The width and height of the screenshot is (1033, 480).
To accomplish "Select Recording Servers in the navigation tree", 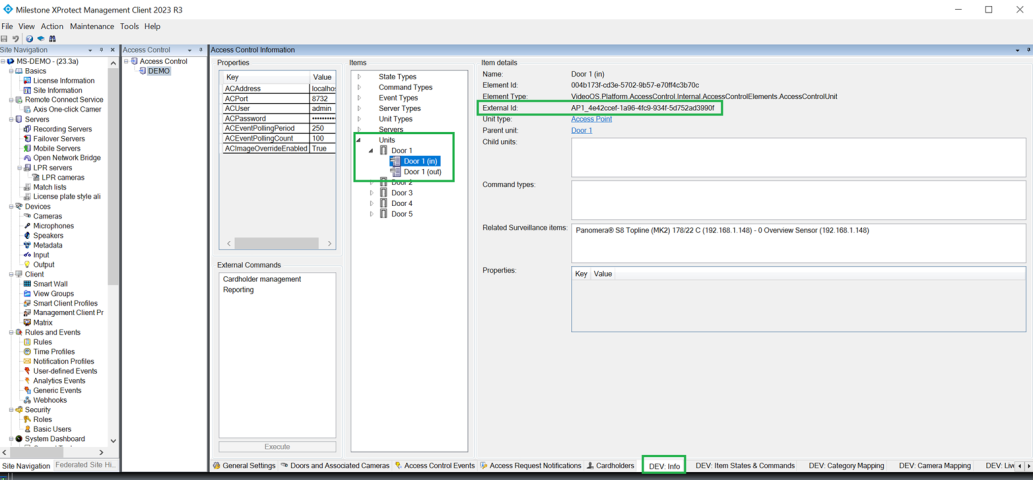I will [x=62, y=129].
